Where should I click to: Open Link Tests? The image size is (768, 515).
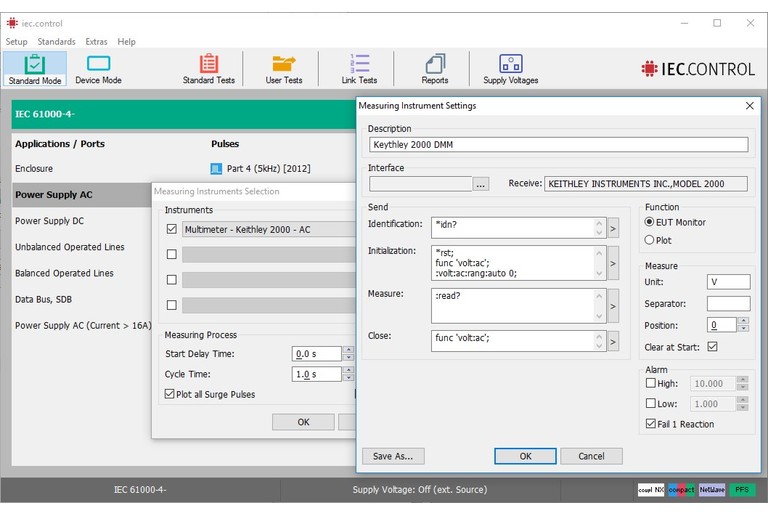coord(360,69)
